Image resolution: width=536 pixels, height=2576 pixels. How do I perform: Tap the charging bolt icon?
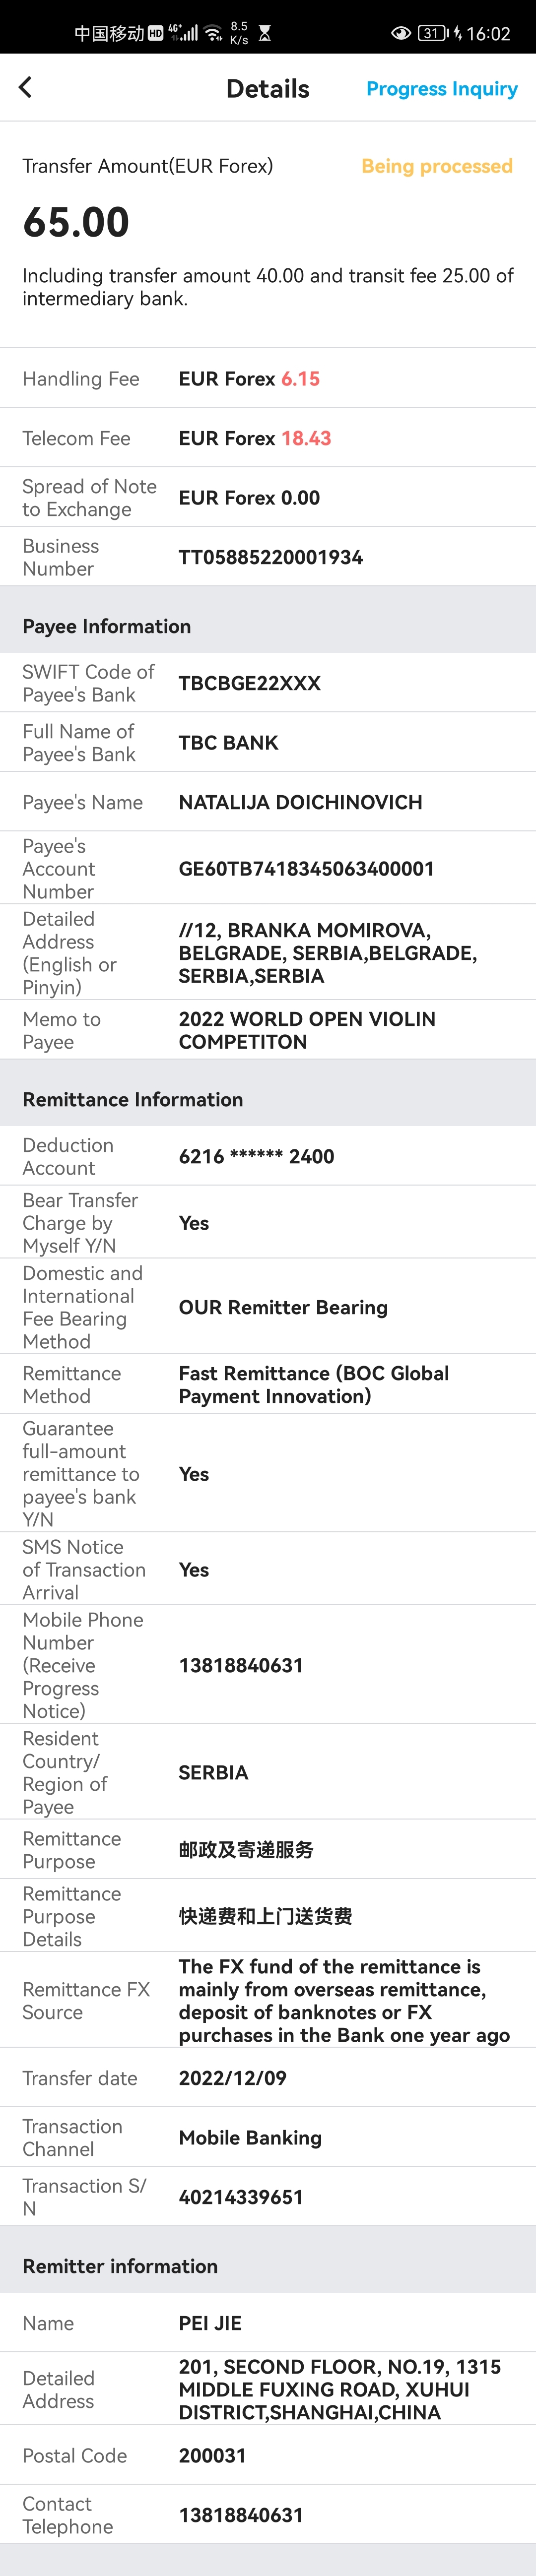pos(457,33)
